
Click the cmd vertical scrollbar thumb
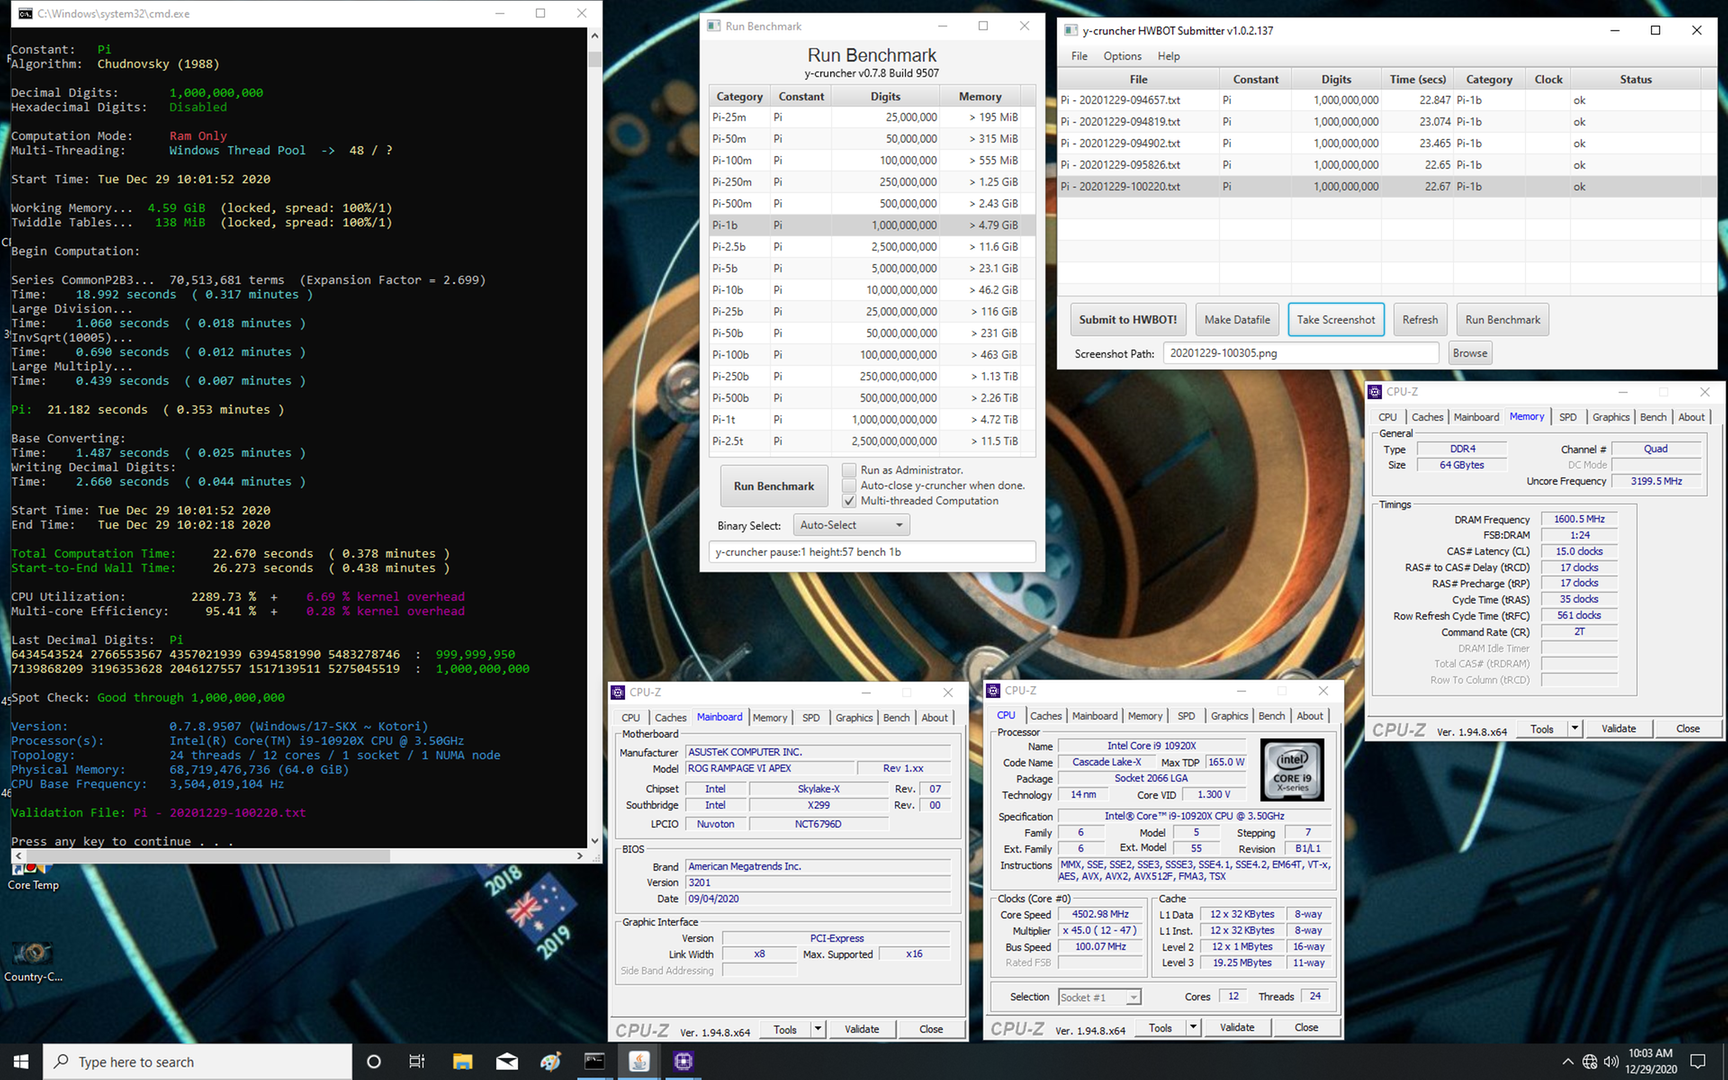595,58
